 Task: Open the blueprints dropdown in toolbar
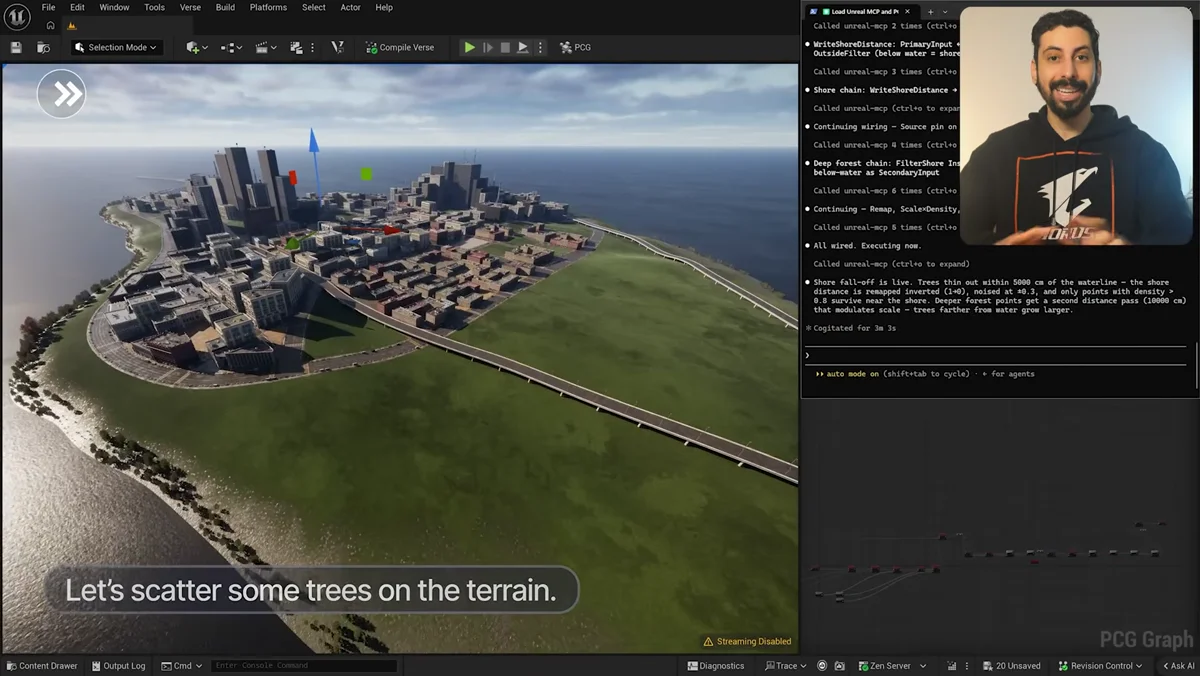(x=232, y=47)
